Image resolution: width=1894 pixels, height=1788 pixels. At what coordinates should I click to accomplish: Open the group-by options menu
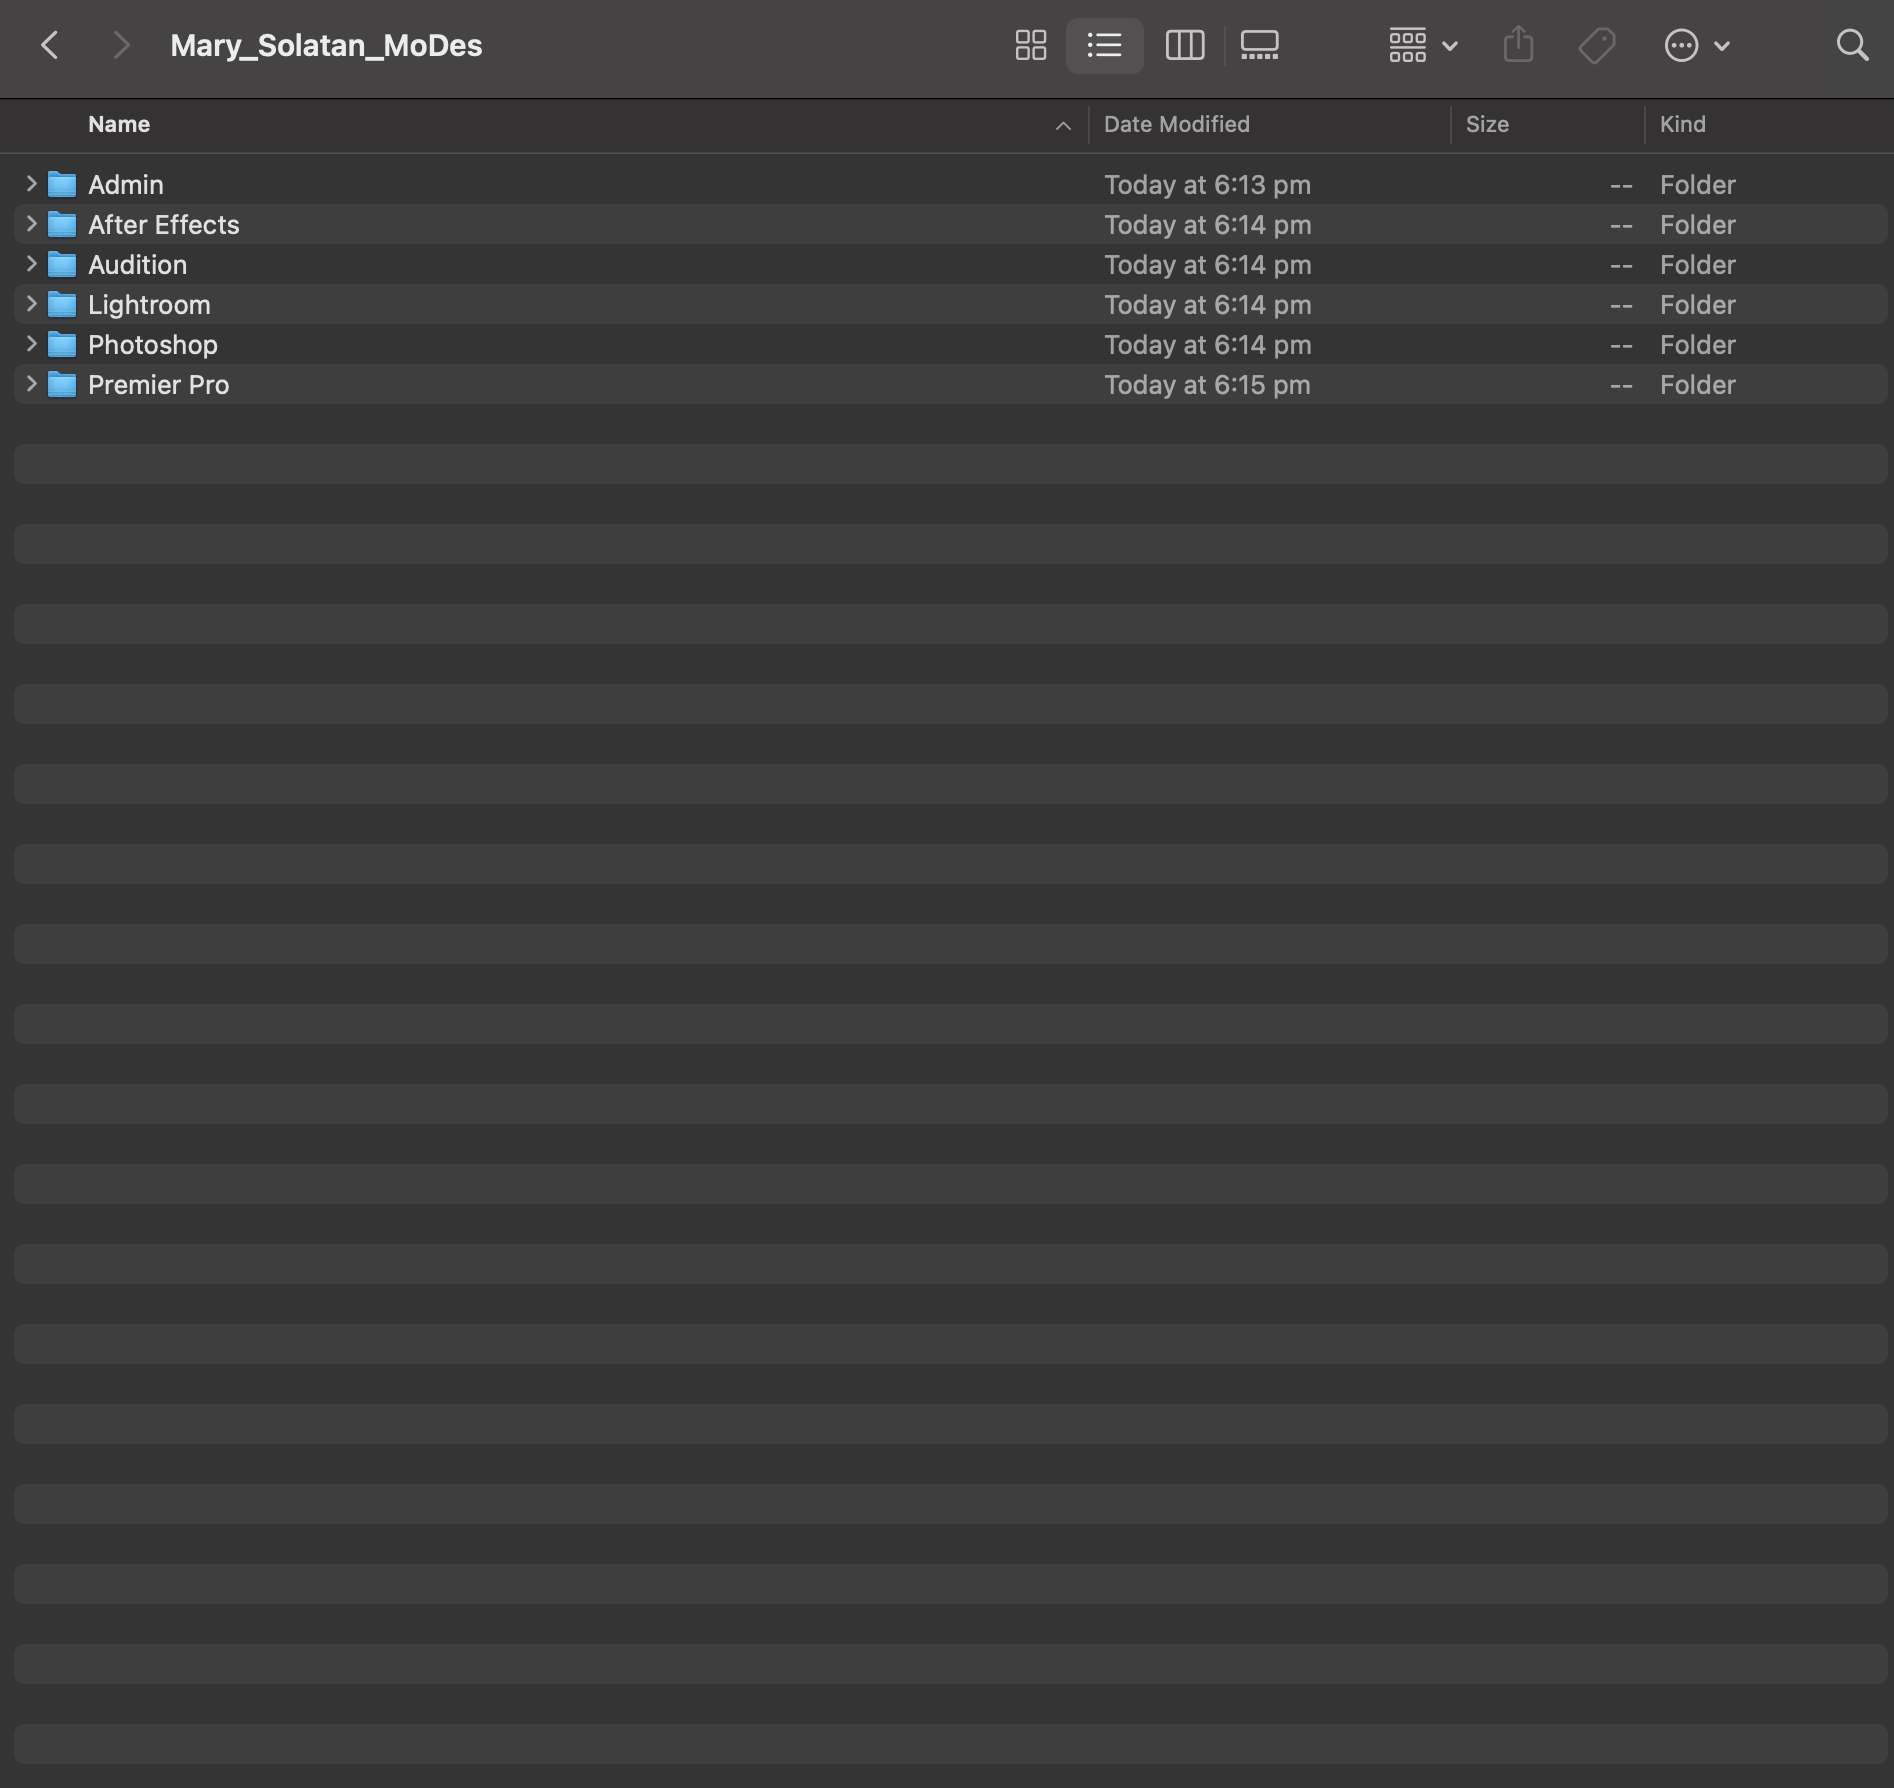tap(1423, 45)
